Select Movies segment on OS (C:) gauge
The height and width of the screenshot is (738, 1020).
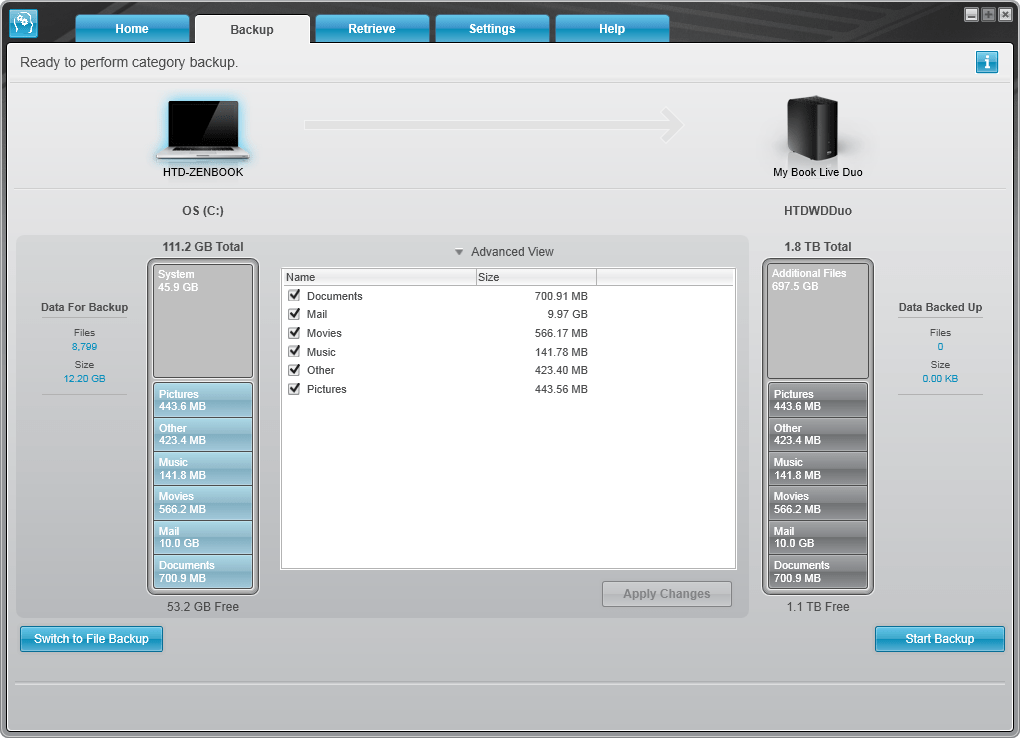click(203, 503)
